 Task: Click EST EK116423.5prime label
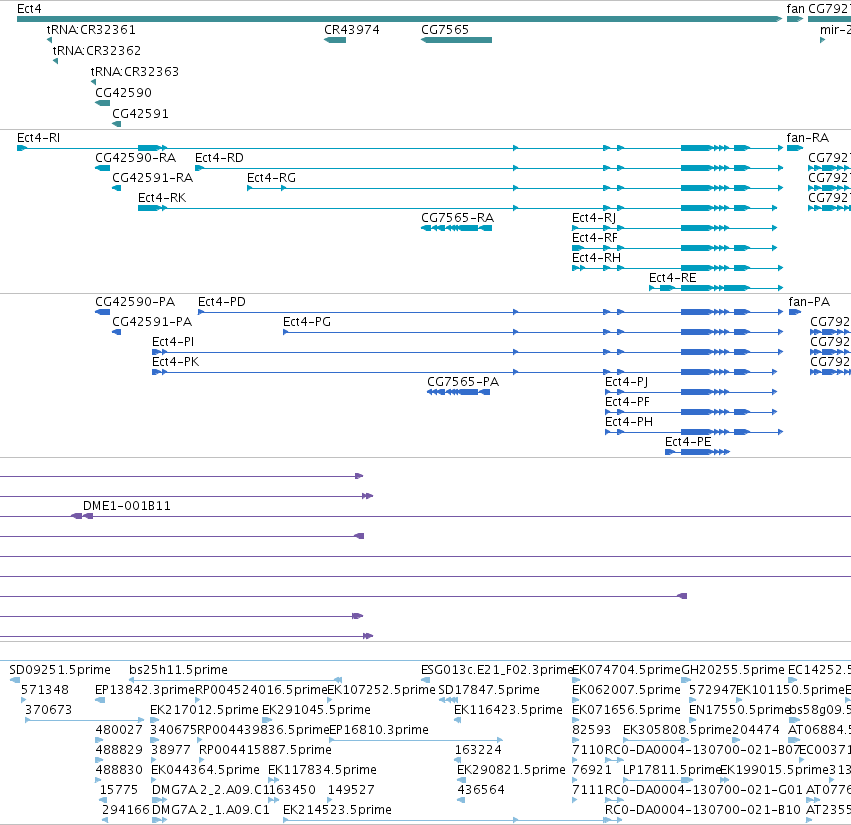(509, 710)
